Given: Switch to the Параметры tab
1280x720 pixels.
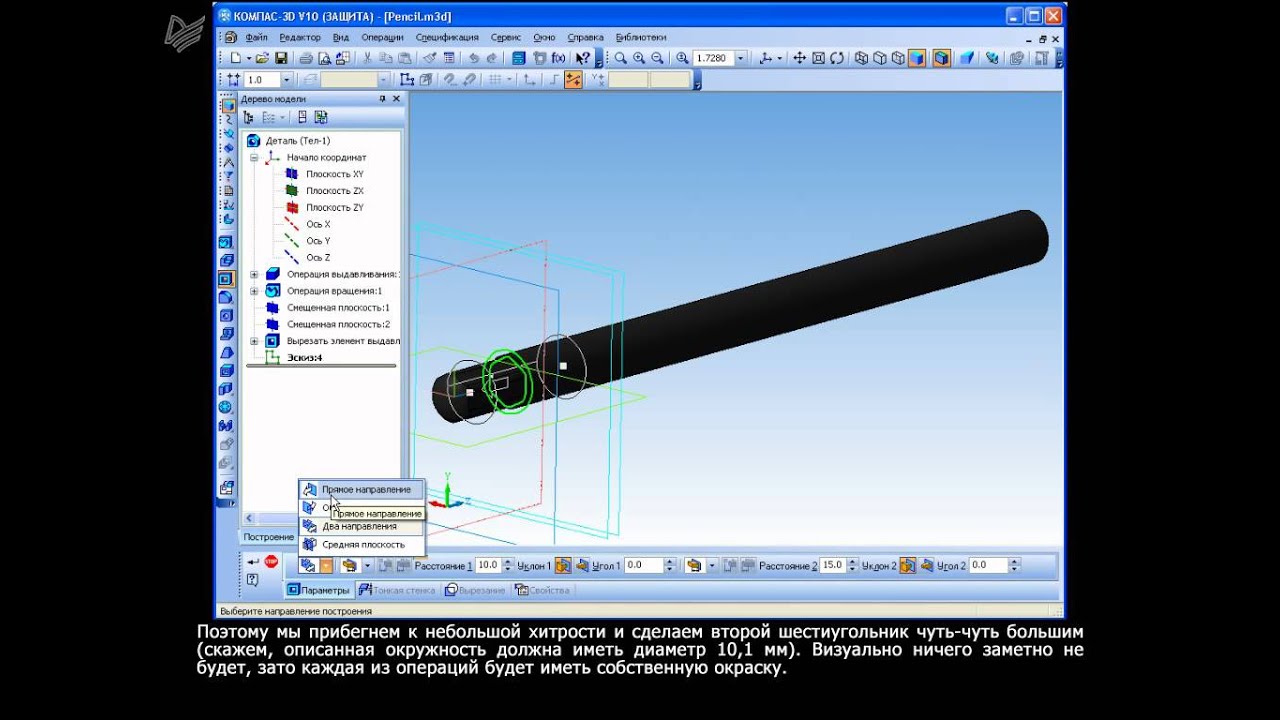Looking at the screenshot, I should pyautogui.click(x=318, y=590).
